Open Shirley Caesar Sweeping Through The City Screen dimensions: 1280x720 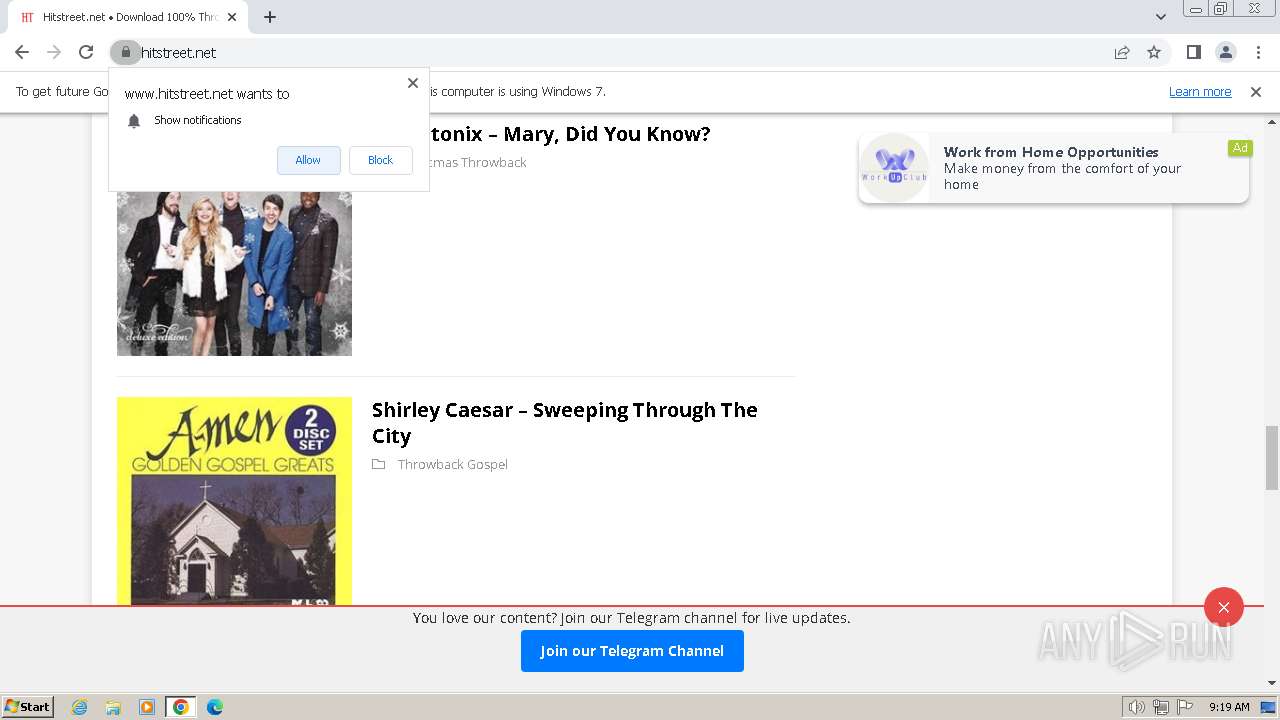tap(565, 423)
